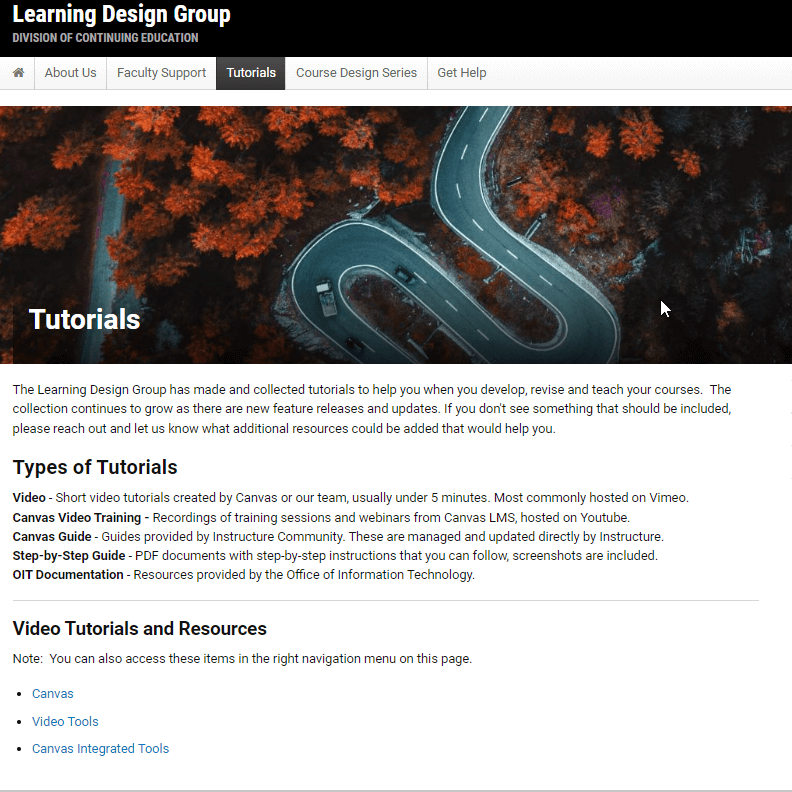The image size is (792, 792).
Task: Select the active Tutorials tab
Action: pos(251,73)
